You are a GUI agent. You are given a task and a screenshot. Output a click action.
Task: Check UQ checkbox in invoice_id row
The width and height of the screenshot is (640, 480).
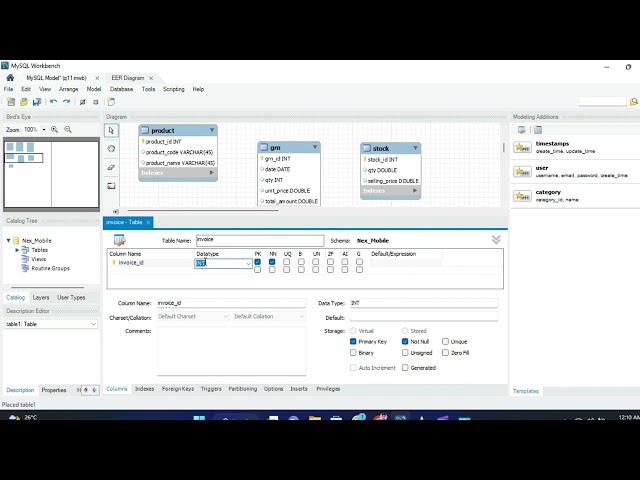pos(287,262)
